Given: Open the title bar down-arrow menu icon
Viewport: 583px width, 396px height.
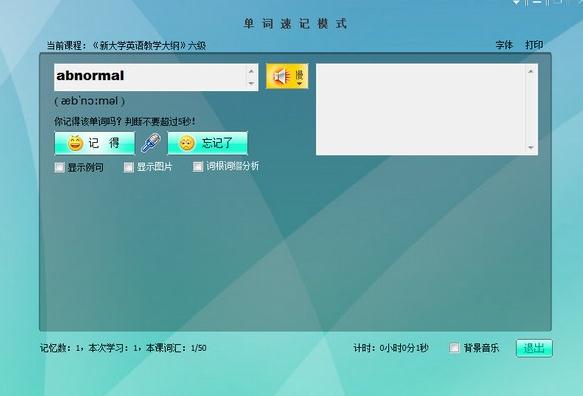Looking at the screenshot, I should pyautogui.click(x=516, y=2).
